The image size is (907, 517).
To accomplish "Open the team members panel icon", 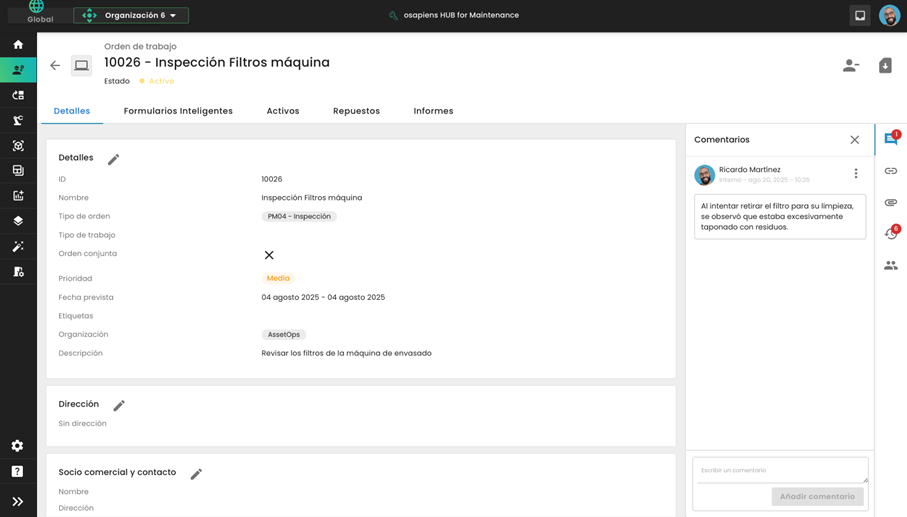I will pos(890,265).
